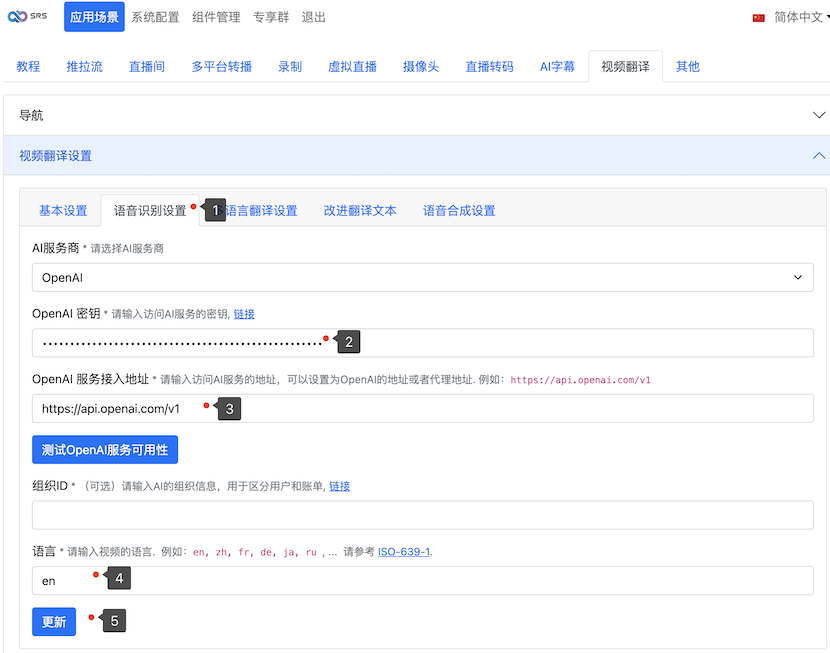Switch to the AI字幕 tab
830x653 pixels.
click(x=557, y=66)
